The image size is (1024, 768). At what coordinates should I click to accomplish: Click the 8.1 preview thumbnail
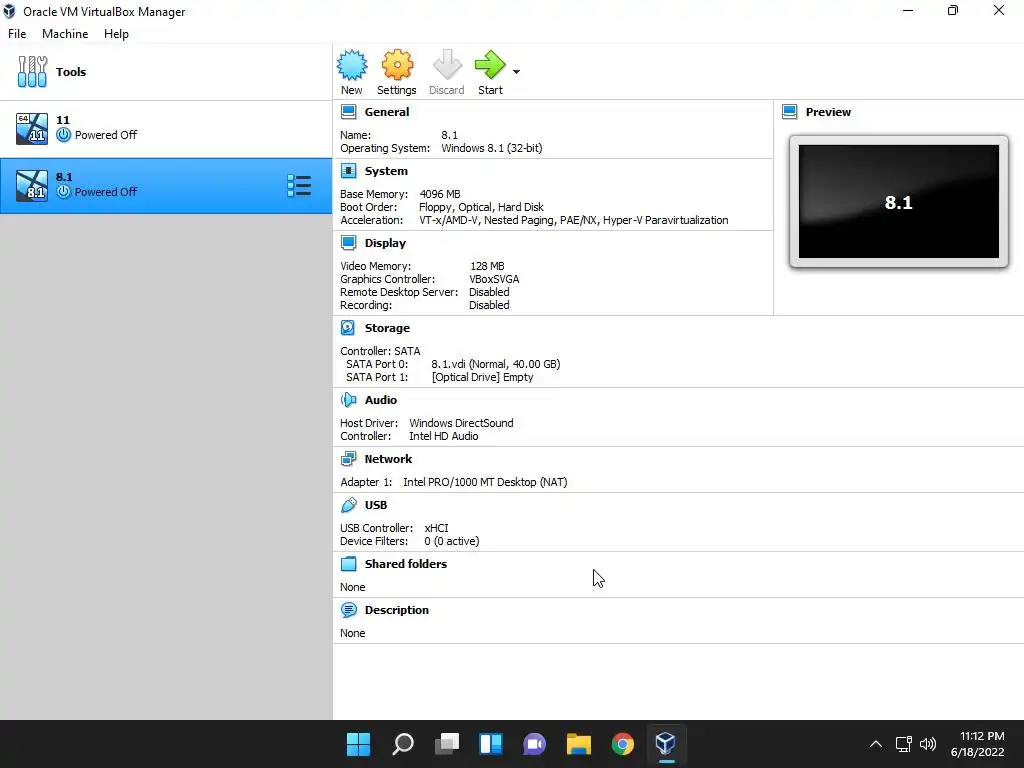pyautogui.click(x=899, y=202)
